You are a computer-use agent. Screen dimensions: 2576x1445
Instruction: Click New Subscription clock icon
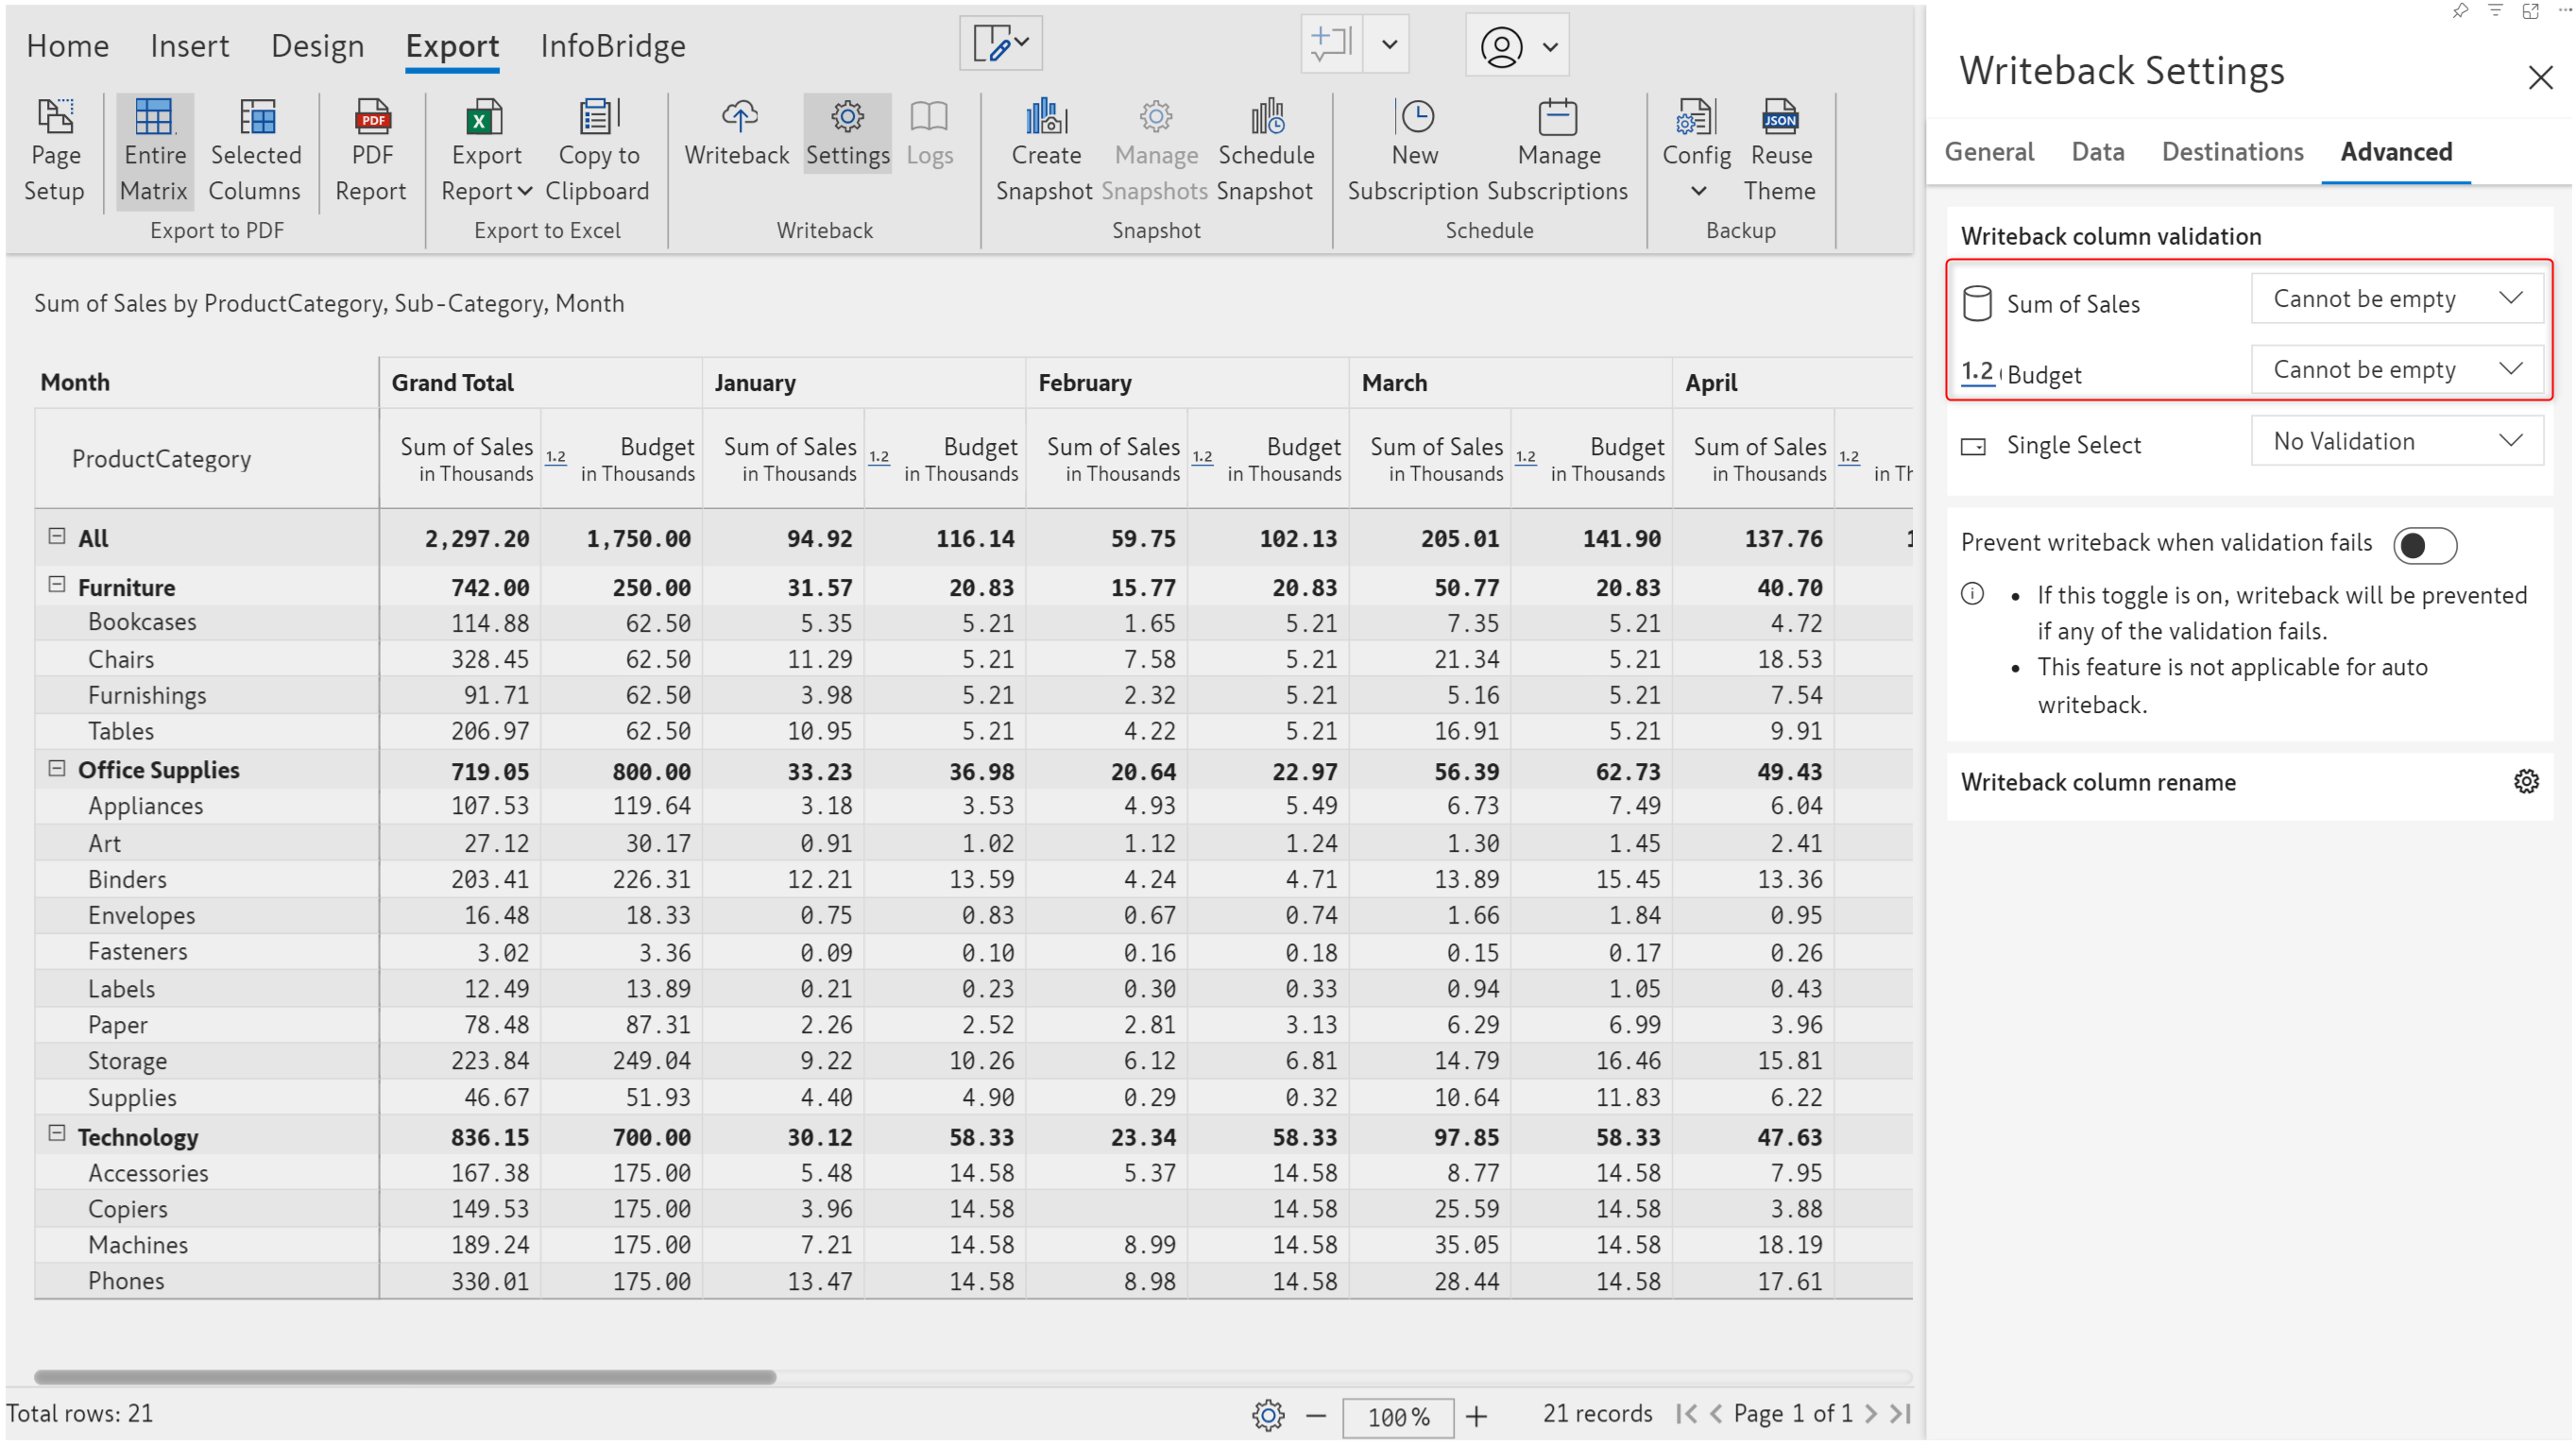(x=1416, y=118)
